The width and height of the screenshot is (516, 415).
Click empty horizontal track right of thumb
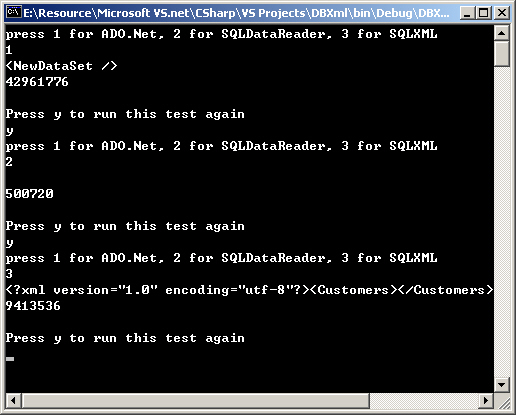(x=424, y=400)
